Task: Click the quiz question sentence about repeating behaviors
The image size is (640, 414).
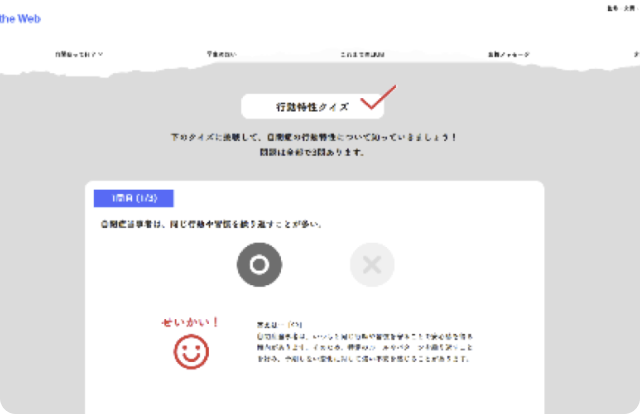Action: (211, 224)
